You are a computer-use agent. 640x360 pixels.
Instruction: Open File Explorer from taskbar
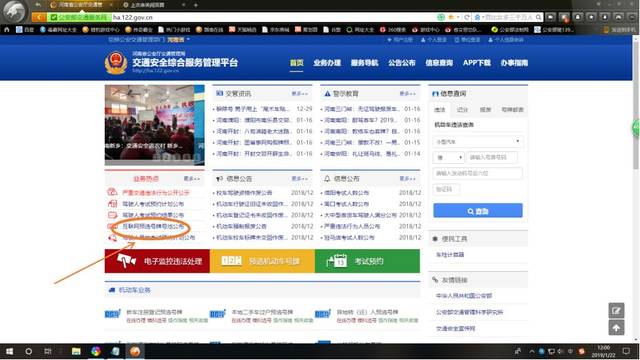76,351
